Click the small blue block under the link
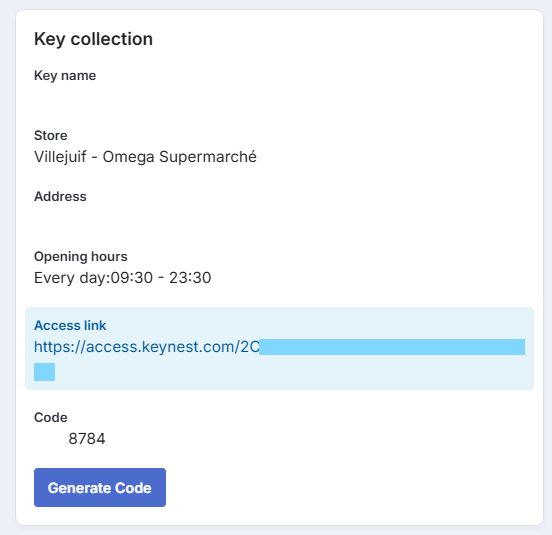Viewport: 552px width, 535px height. pyautogui.click(x=44, y=372)
